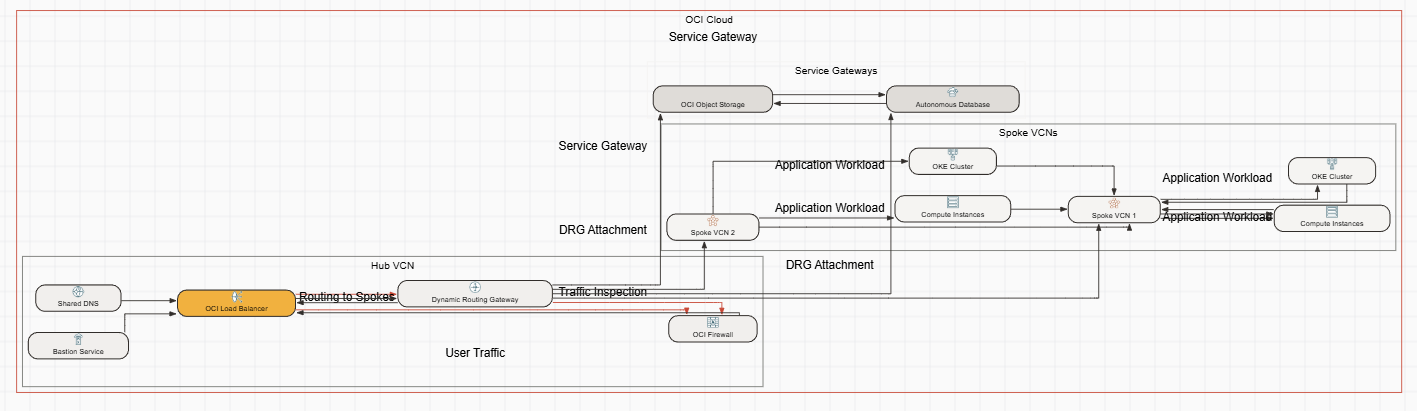Click the 'Spoke VCNs' group title
1417x411 pixels.
pyautogui.click(x=1028, y=132)
